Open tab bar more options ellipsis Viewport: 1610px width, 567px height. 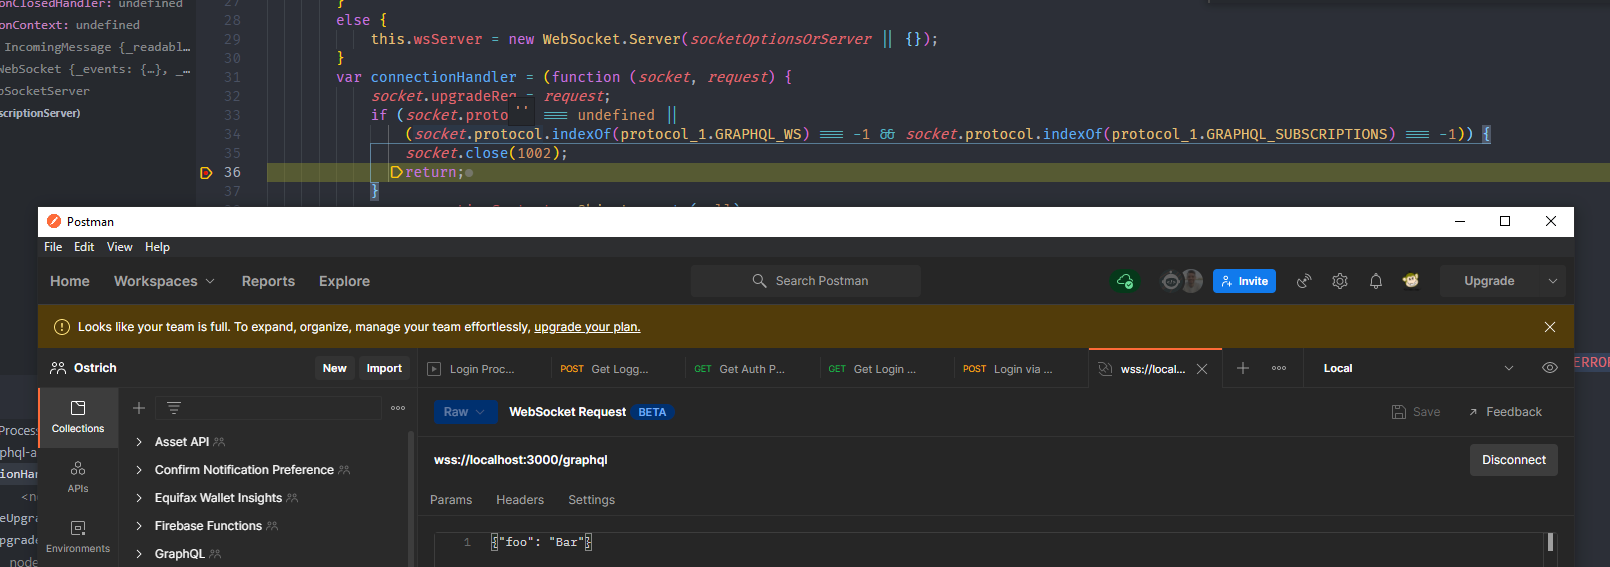point(1279,368)
